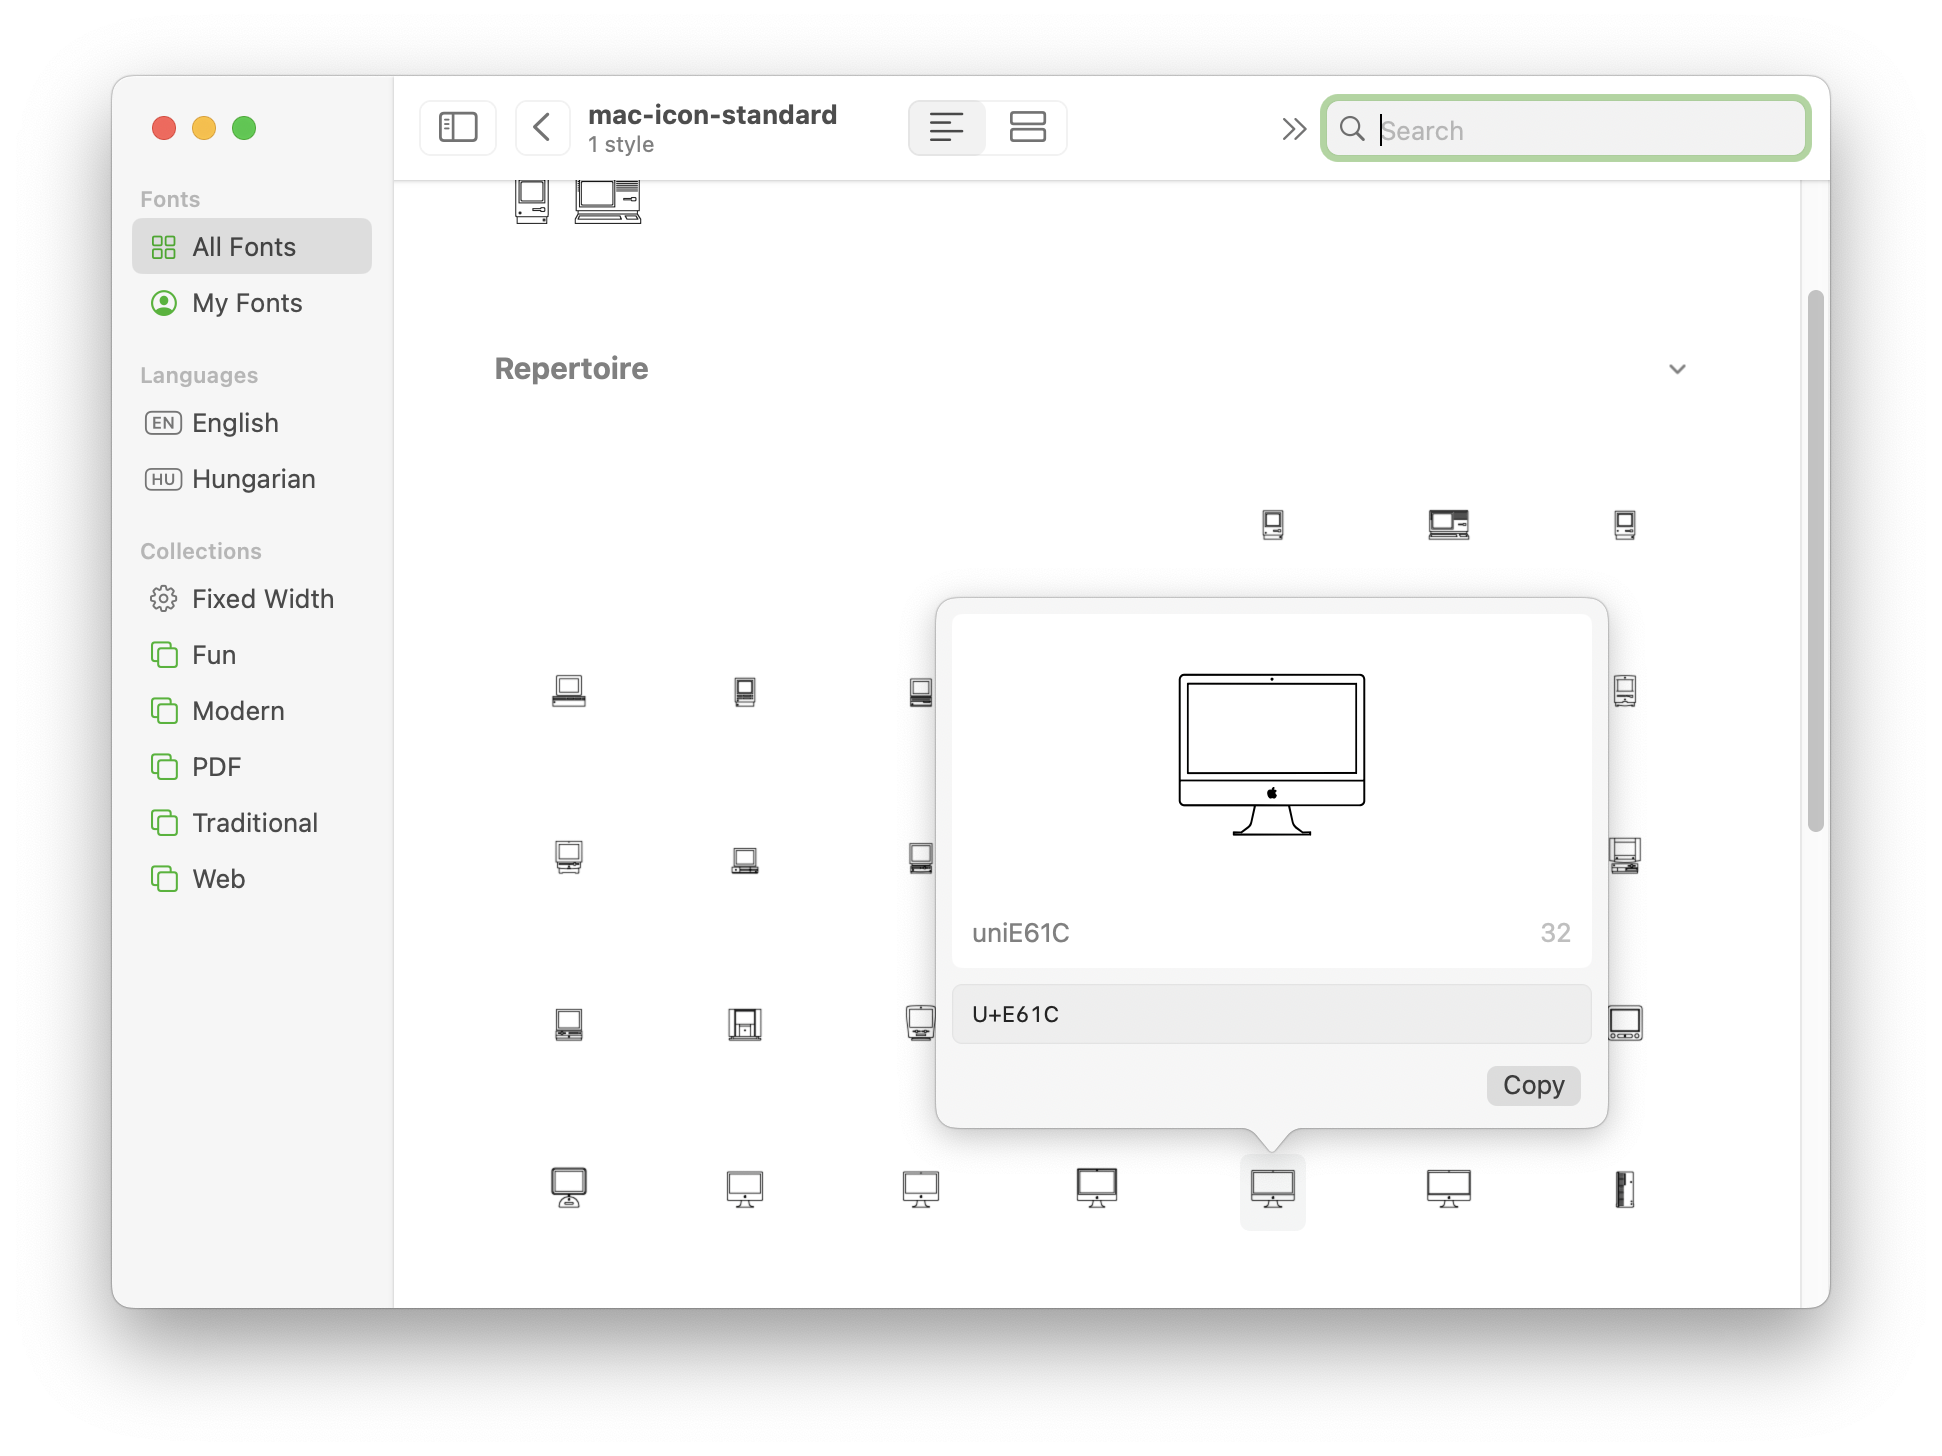This screenshot has width=1942, height=1456.
Task: Open the Web collection
Action: (252, 879)
